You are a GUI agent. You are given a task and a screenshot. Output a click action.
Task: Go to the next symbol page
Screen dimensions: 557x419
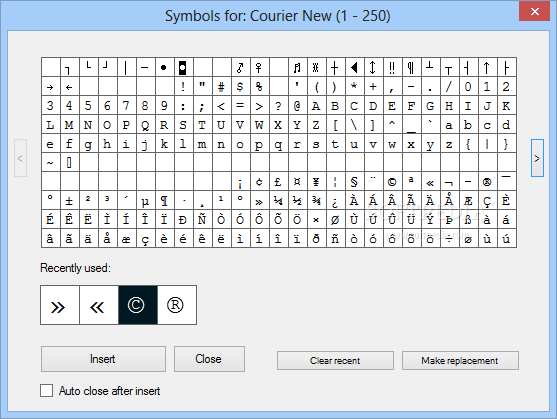pyautogui.click(x=537, y=158)
